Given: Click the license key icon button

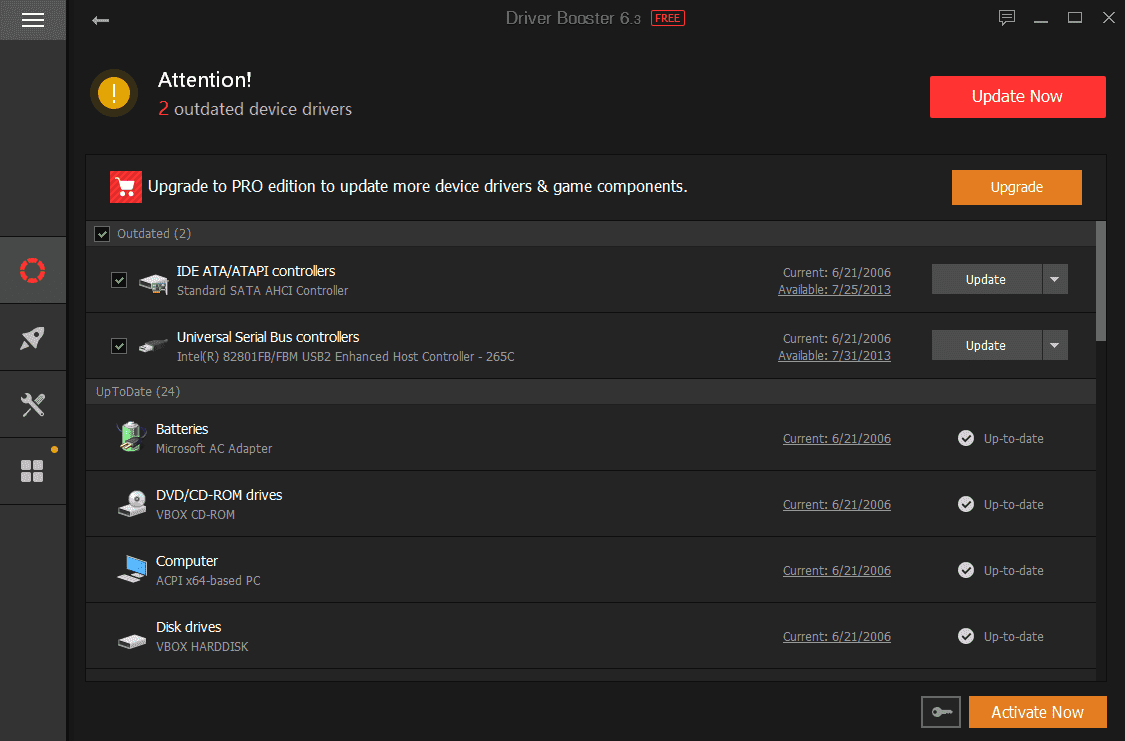Looking at the screenshot, I should pos(941,712).
